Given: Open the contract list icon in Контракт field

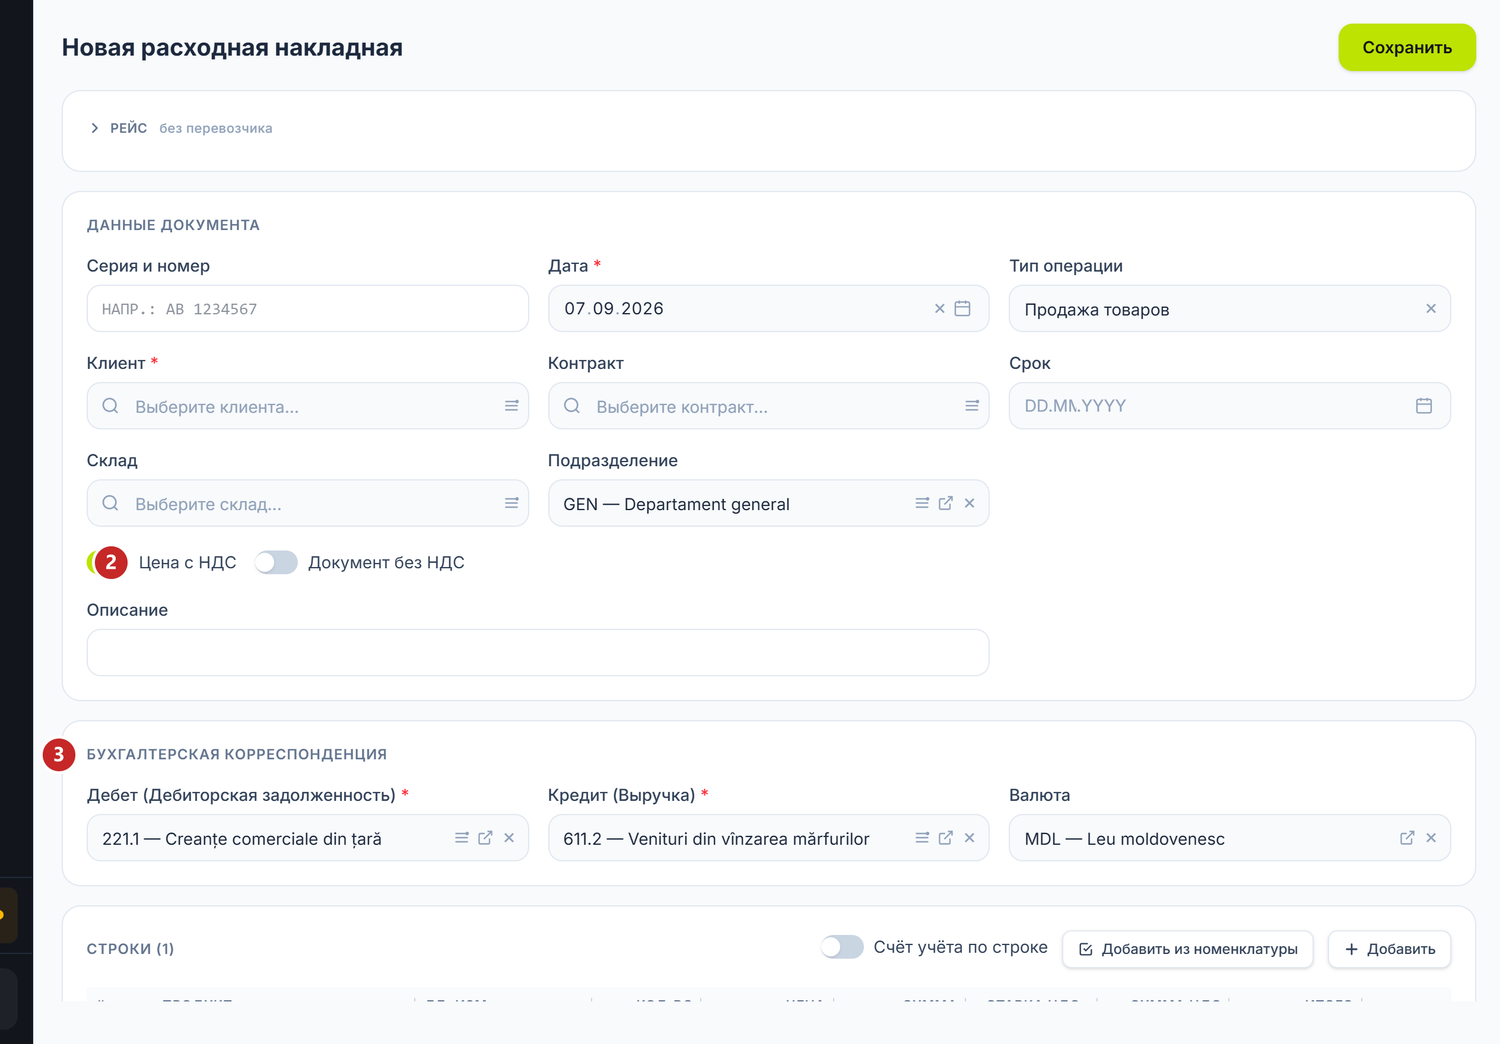Looking at the screenshot, I should [971, 406].
